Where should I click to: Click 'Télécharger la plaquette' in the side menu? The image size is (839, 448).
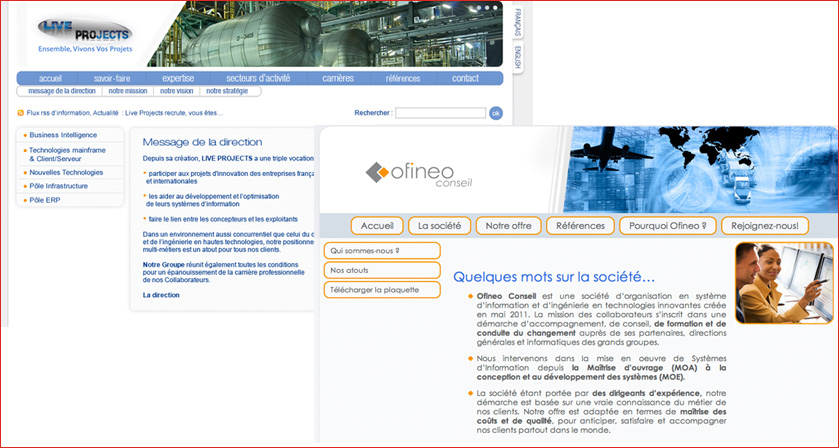pyautogui.click(x=381, y=290)
